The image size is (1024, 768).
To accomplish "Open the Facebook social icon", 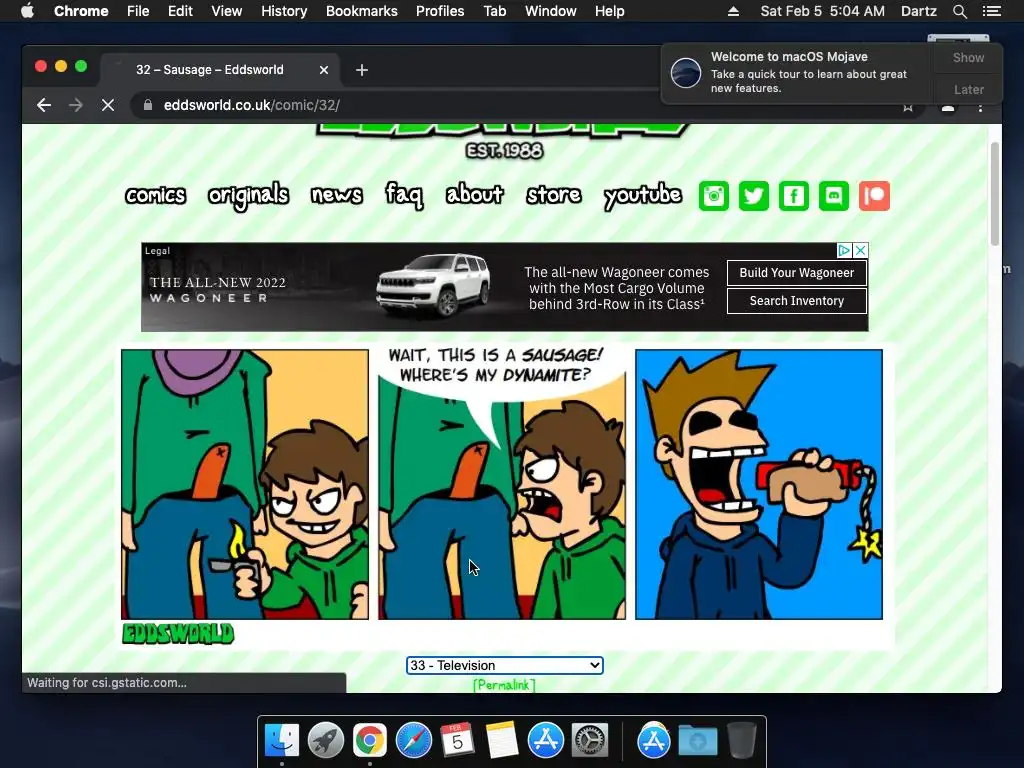I will (x=793, y=196).
